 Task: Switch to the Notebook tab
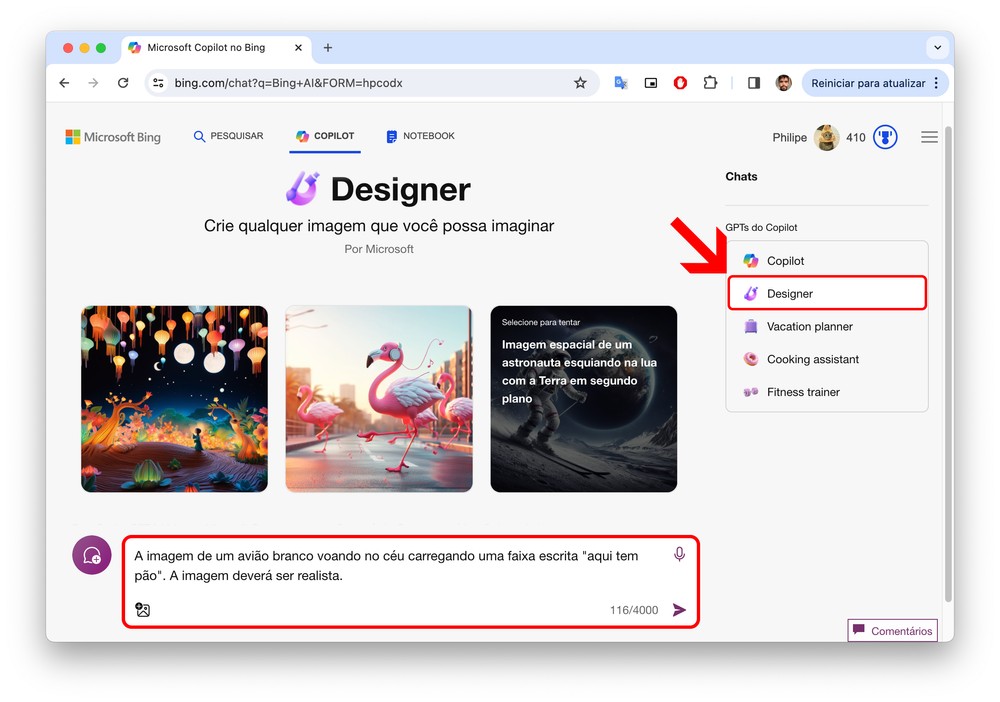point(421,136)
